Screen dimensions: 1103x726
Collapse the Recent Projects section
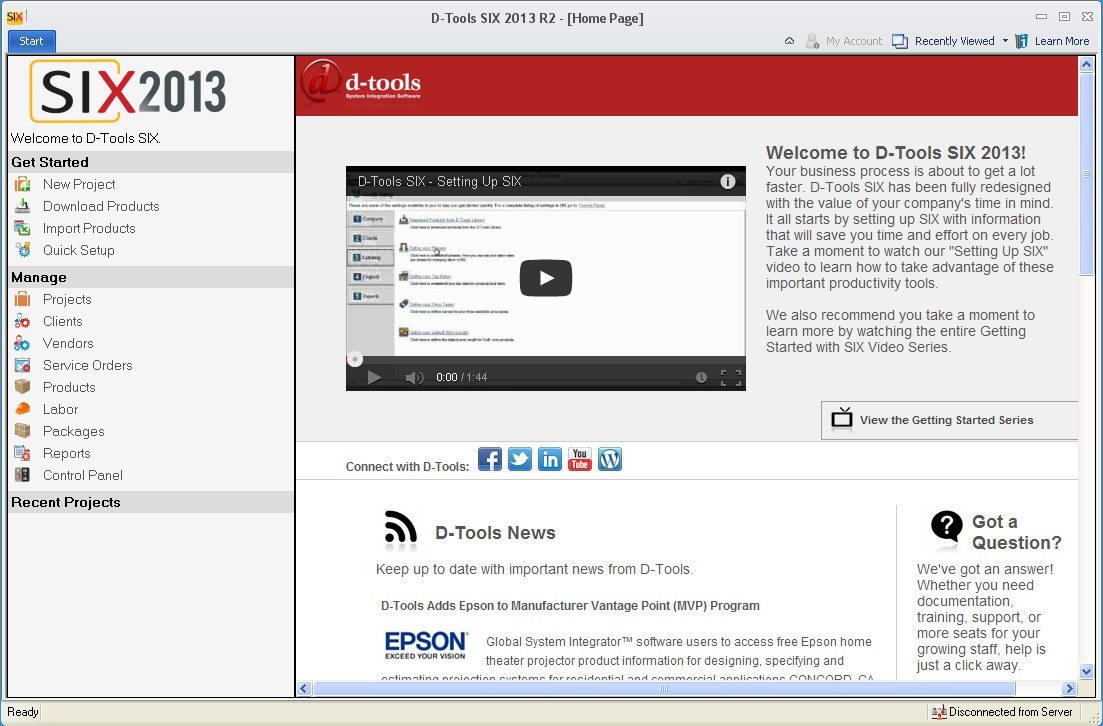click(150, 502)
